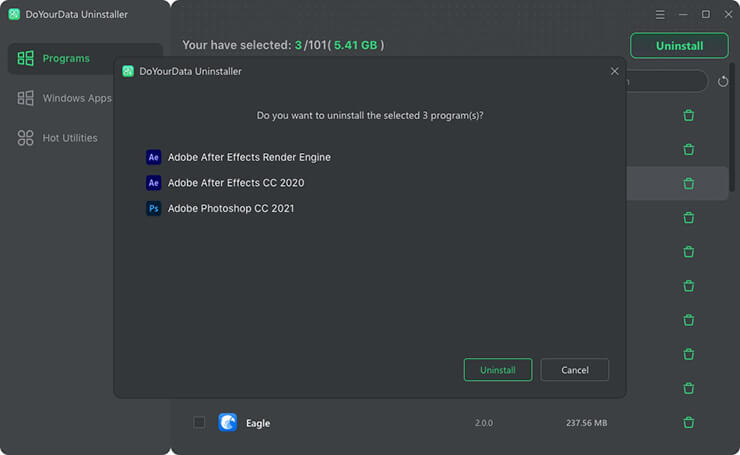Click the partially hidden search field
This screenshot has width=740, height=455.
click(666, 82)
